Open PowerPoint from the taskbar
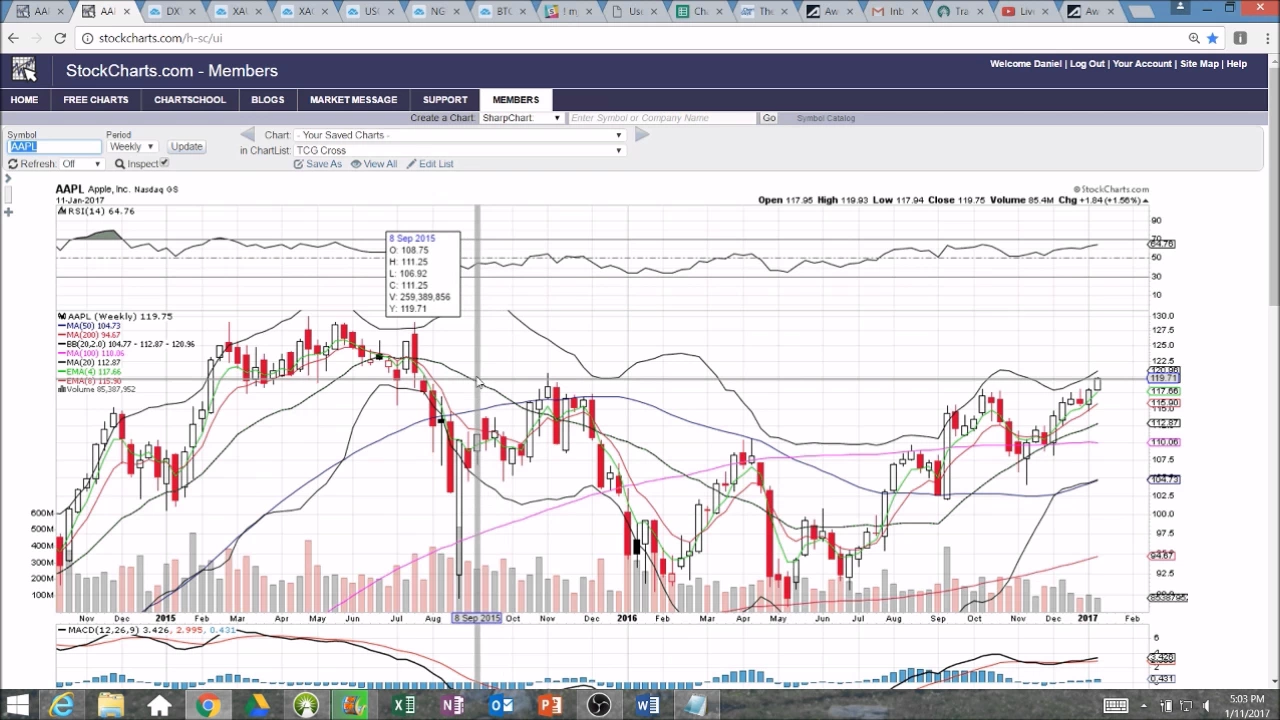The image size is (1280, 720). tap(550, 706)
